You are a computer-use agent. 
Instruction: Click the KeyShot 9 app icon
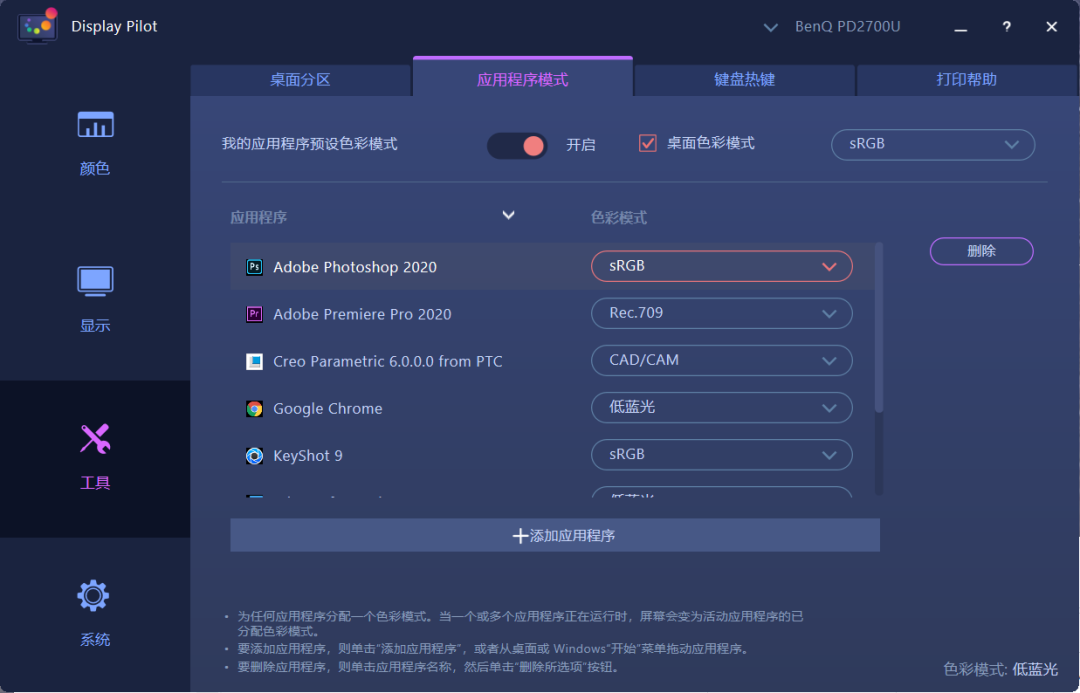[253, 455]
